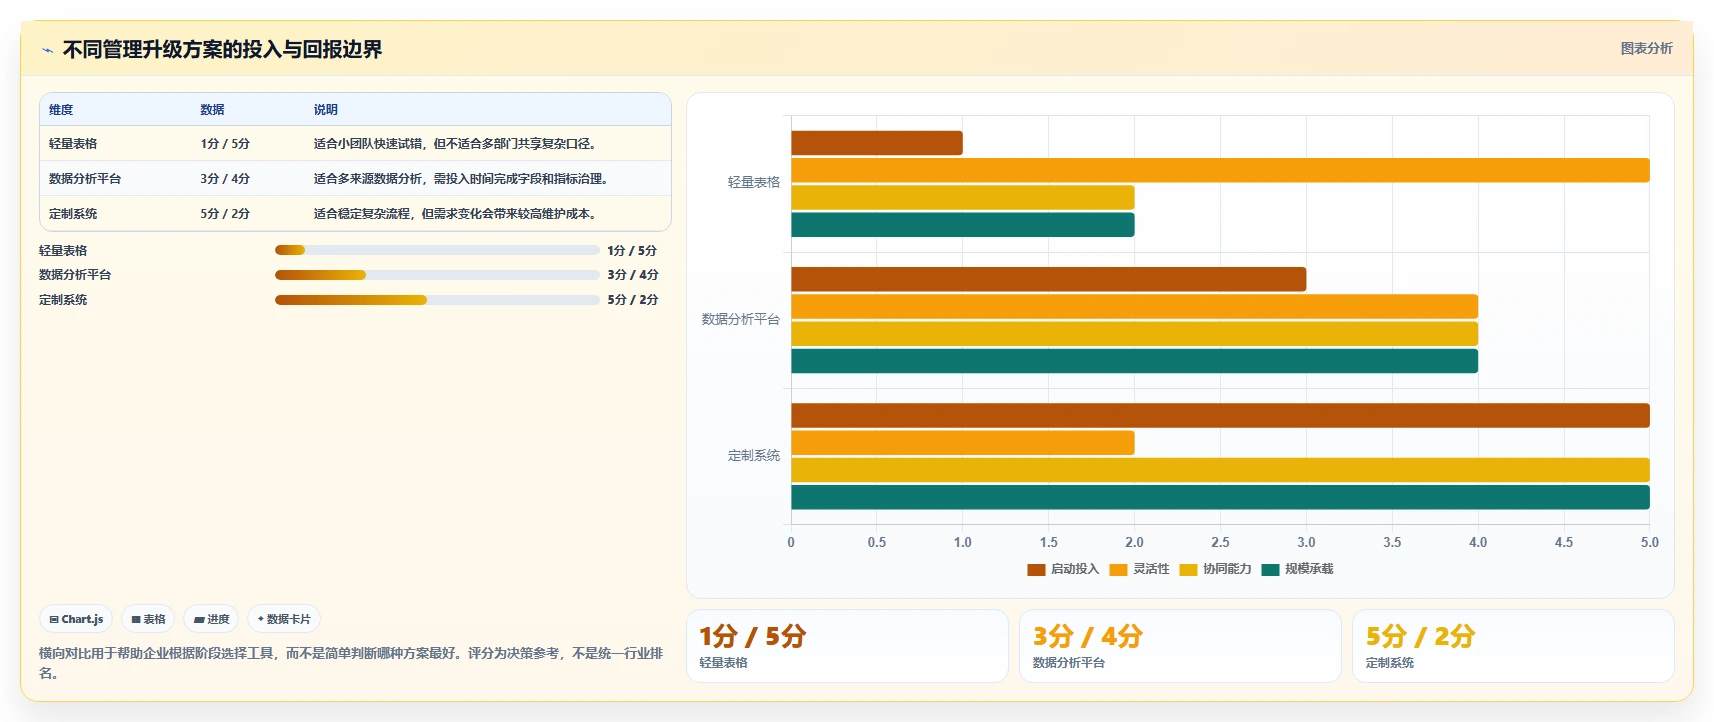Click the footnote text starting 横向对比用于帮助企业
The width and height of the screenshot is (1714, 722).
click(351, 663)
